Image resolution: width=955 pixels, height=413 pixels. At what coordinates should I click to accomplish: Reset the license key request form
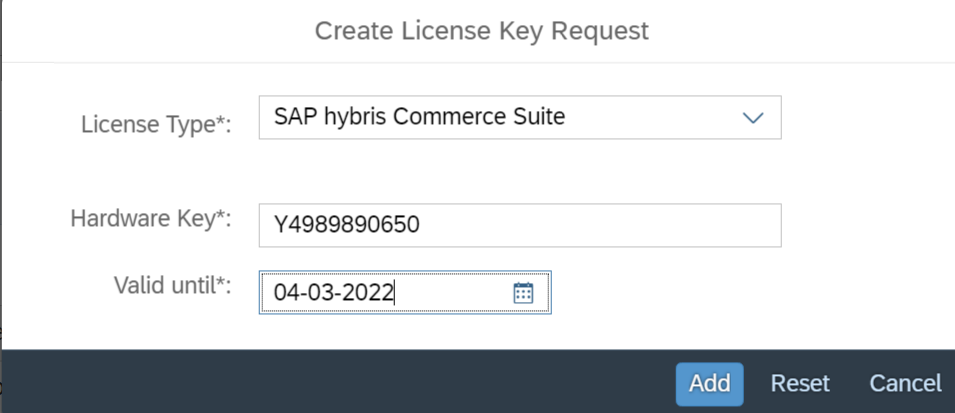[800, 383]
